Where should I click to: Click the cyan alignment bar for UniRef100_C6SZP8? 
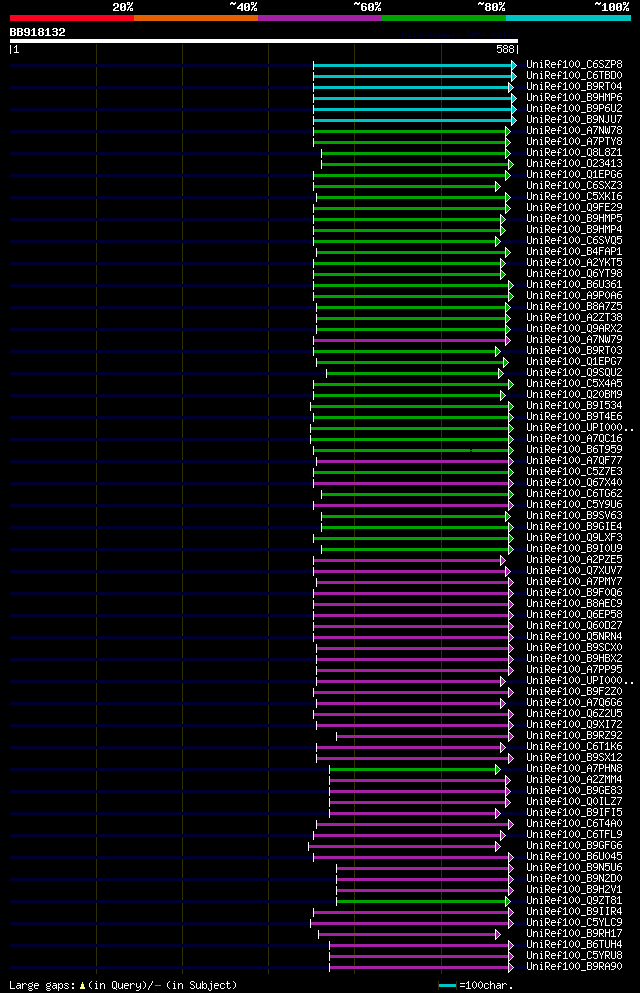coord(415,65)
